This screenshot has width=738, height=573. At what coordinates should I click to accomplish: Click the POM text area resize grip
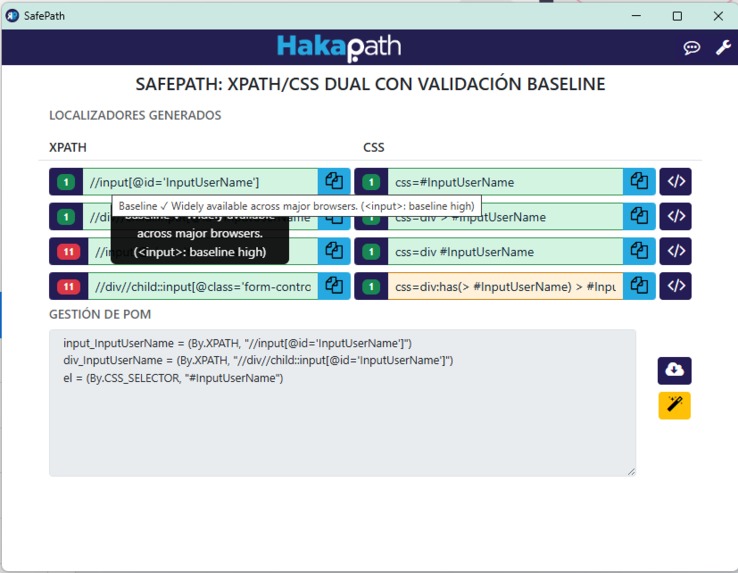631,472
